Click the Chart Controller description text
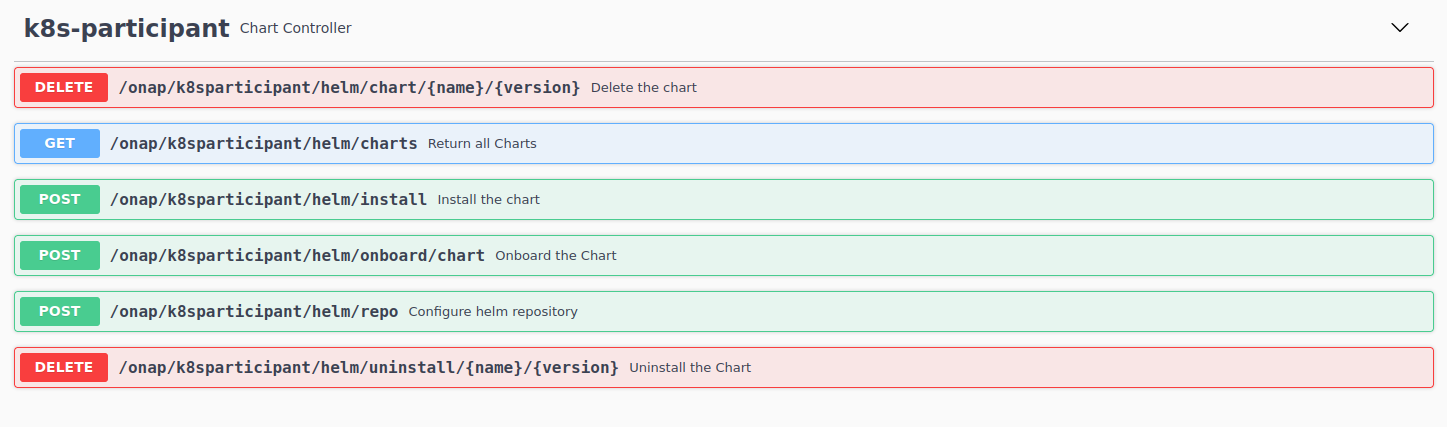Screen dimensions: 1447x427 tap(296, 28)
